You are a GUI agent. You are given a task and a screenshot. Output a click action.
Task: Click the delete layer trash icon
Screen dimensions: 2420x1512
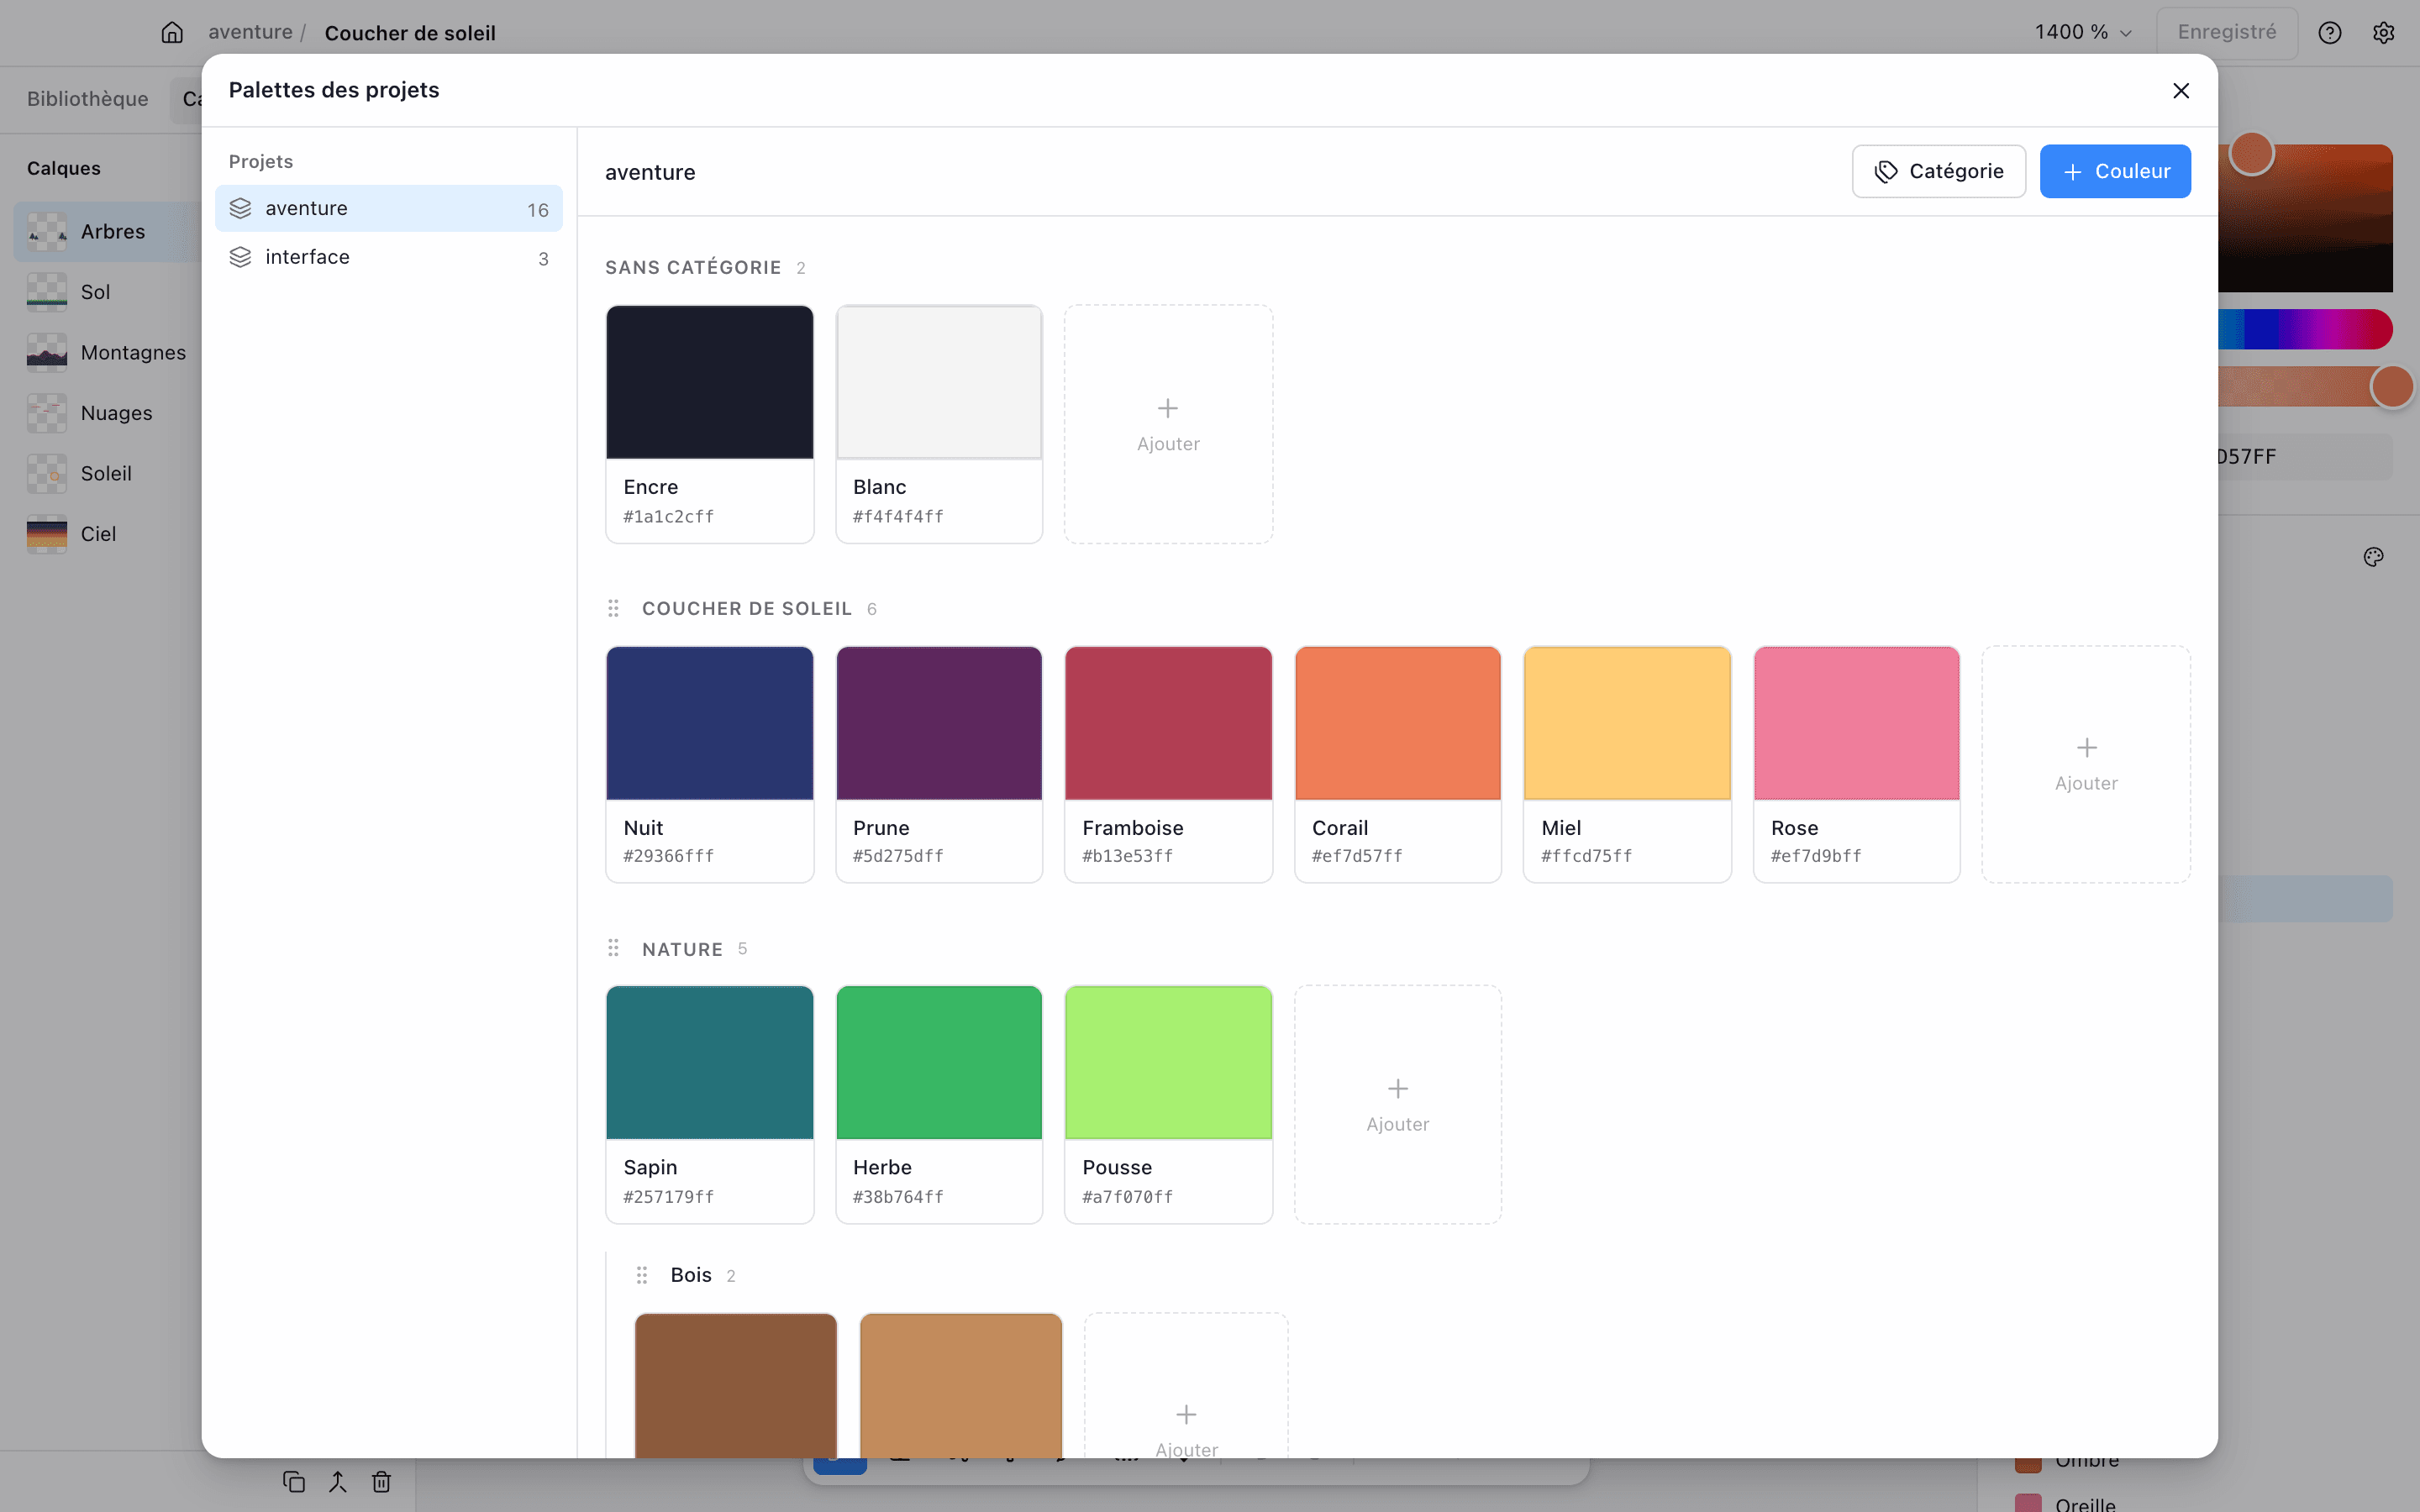381,1481
